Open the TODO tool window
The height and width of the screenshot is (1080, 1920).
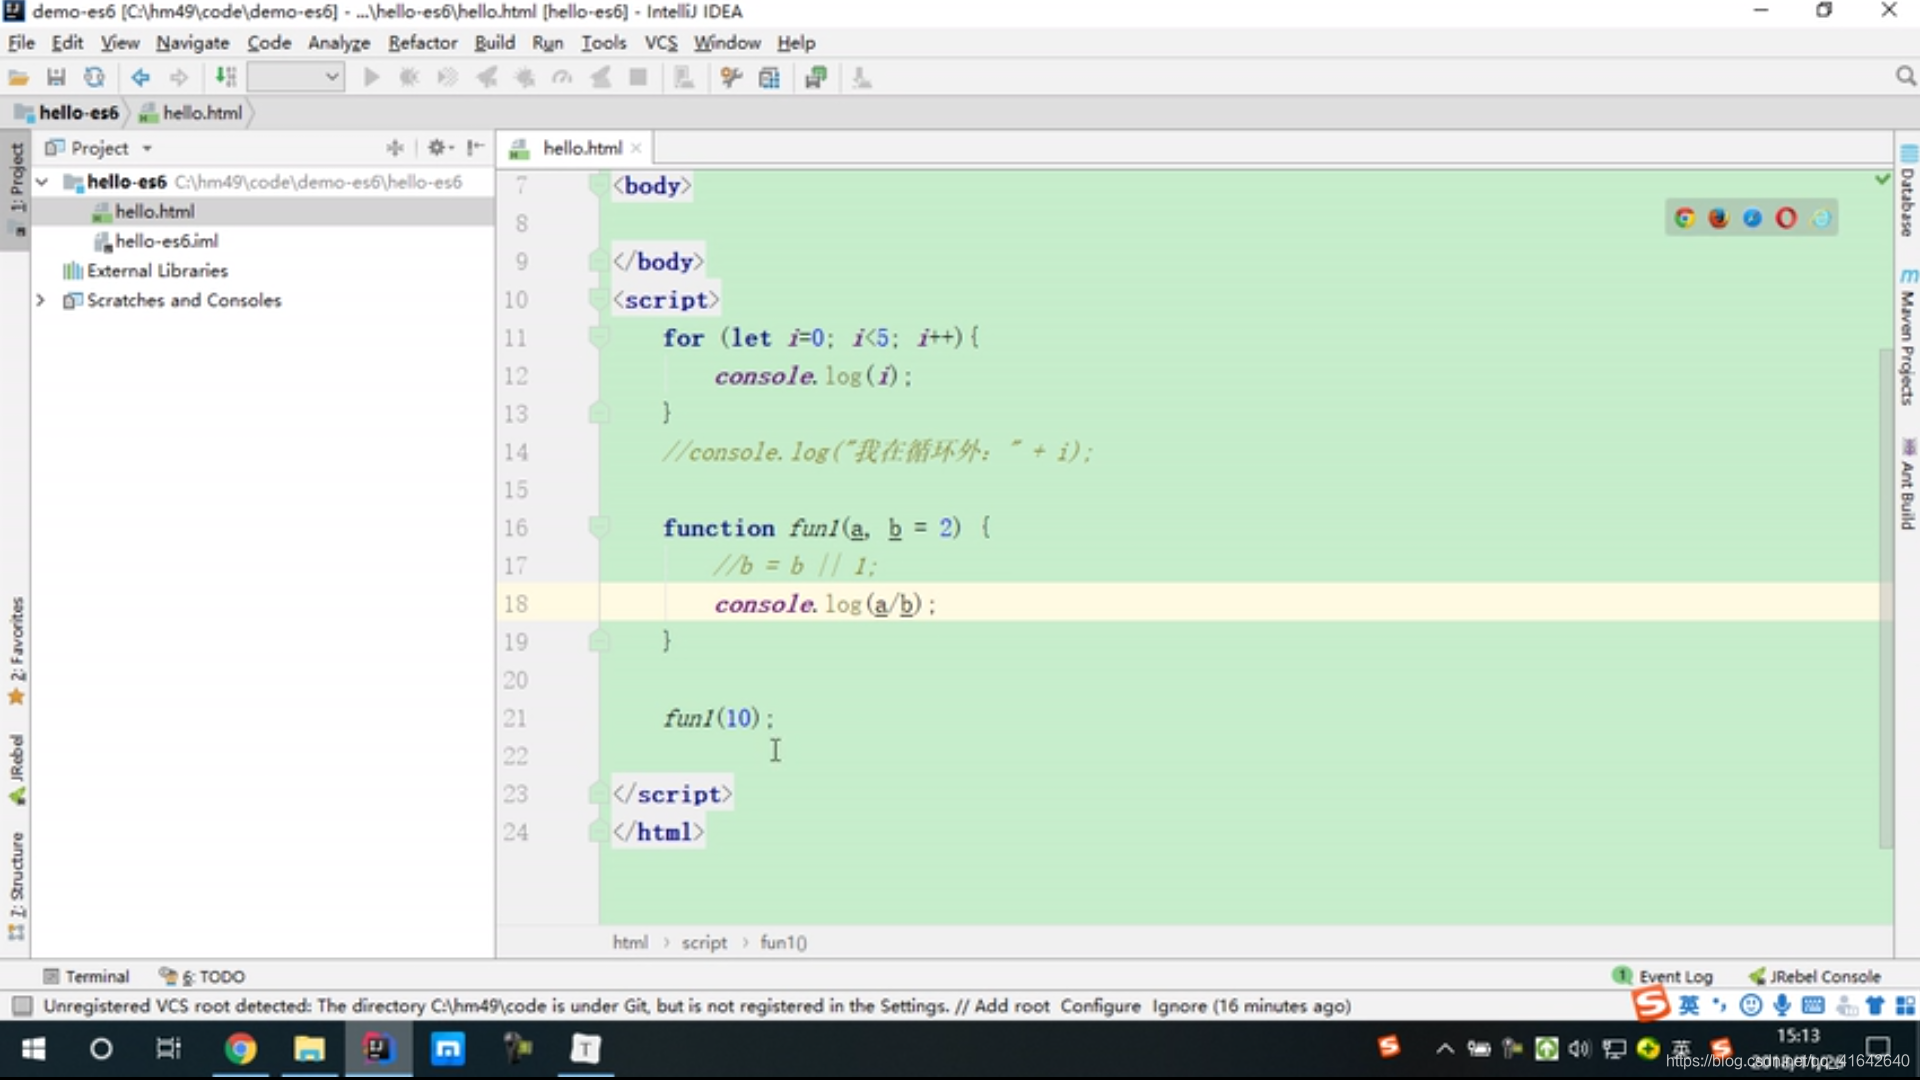coord(203,976)
